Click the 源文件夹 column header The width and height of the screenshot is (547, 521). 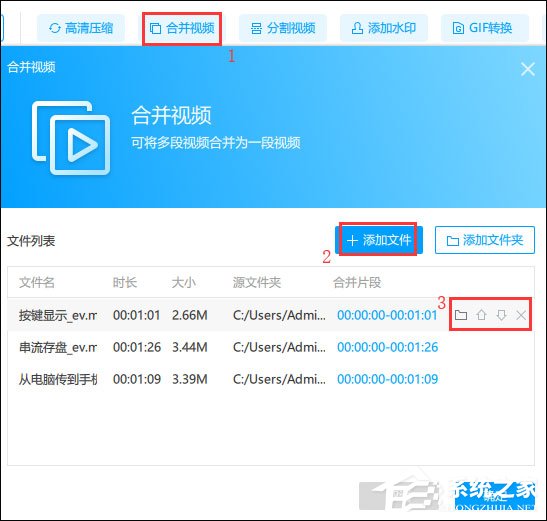point(257,282)
